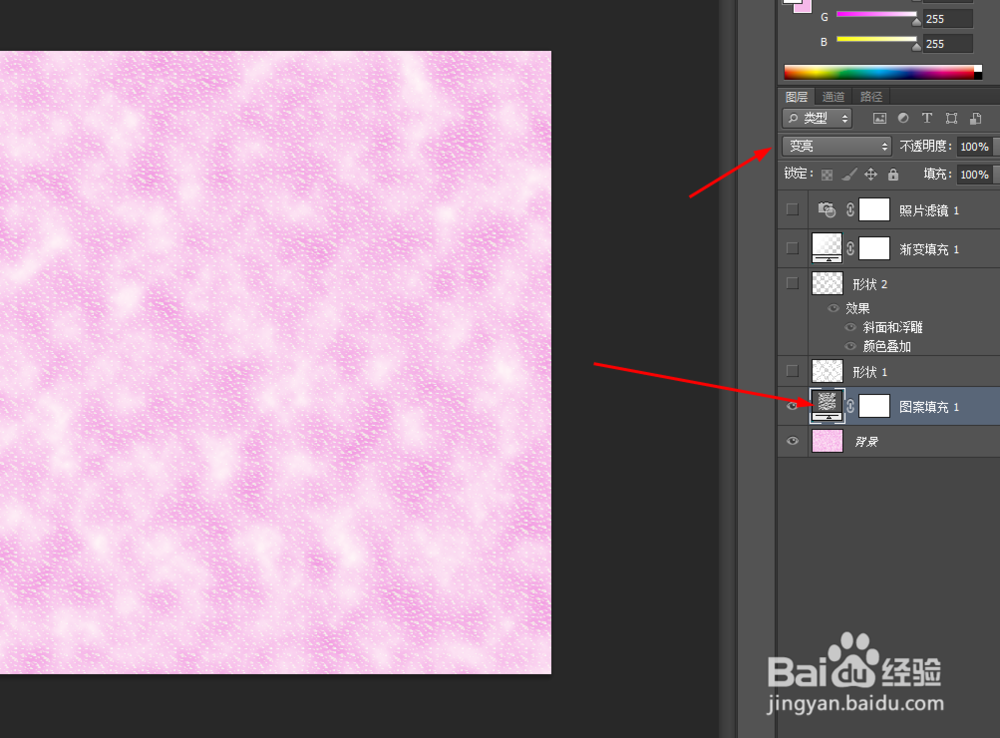This screenshot has height=738, width=1000.
Task: Open the 类型 layer filter dropdown
Action: point(817,118)
